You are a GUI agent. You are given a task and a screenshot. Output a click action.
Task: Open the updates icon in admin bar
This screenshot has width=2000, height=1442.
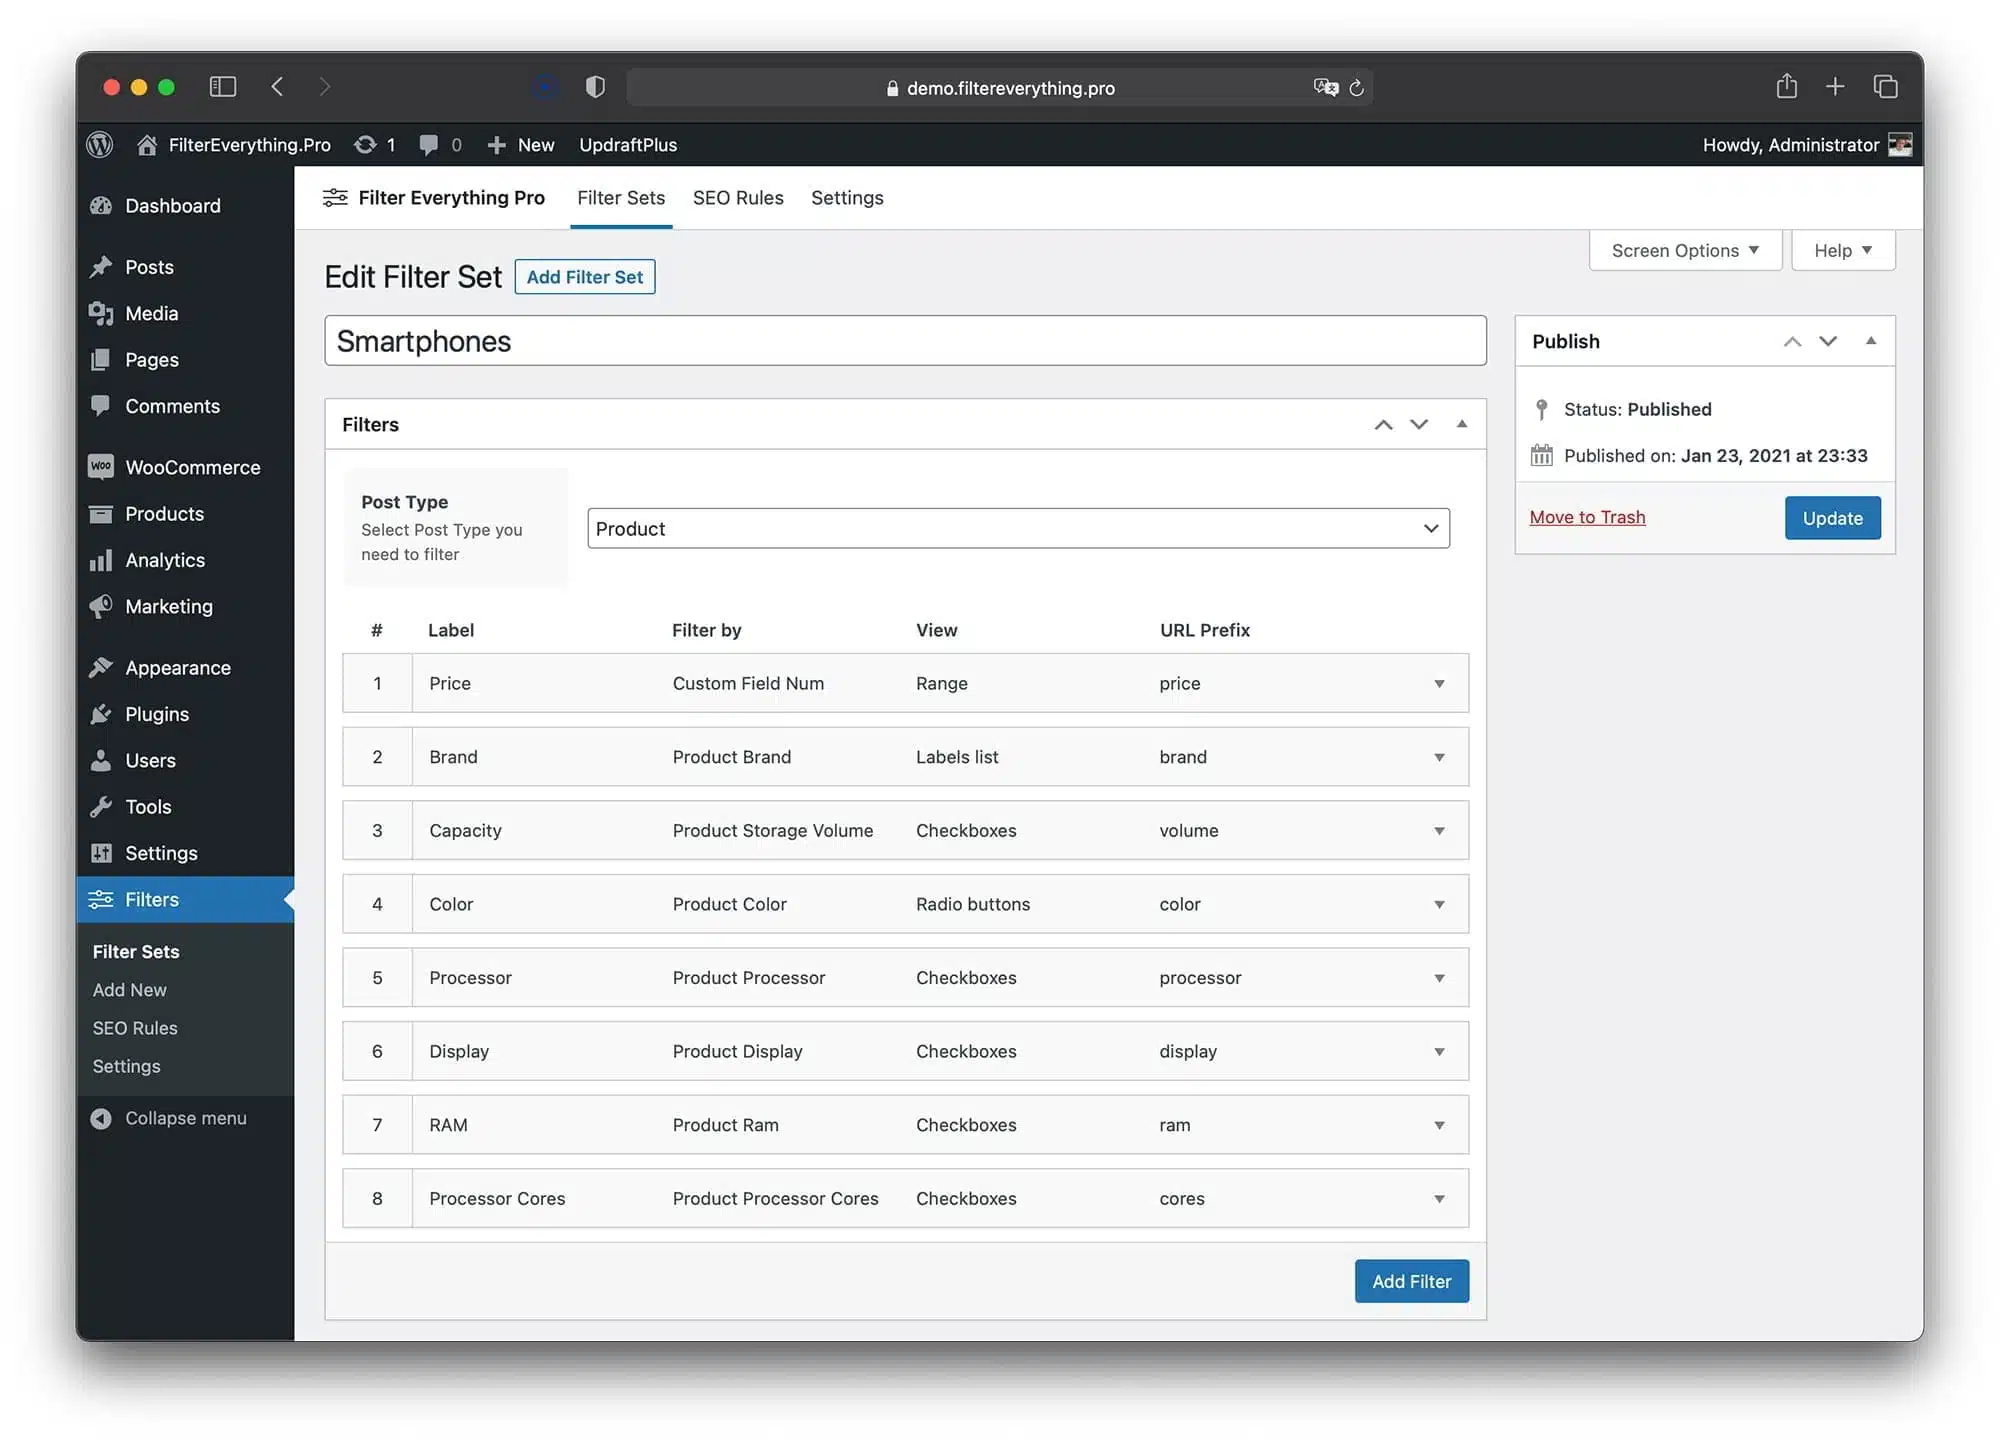(366, 145)
